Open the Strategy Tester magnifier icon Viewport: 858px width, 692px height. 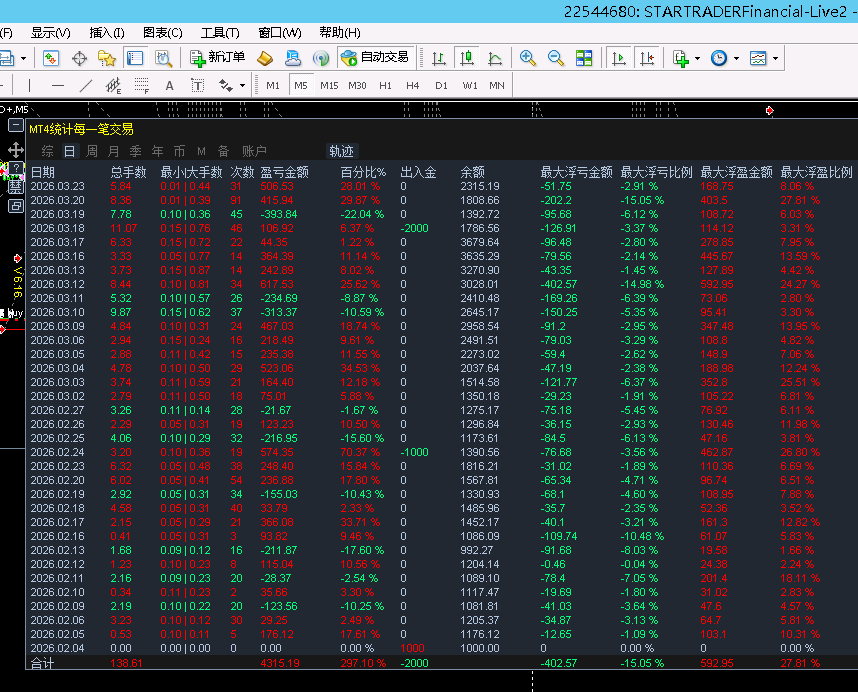[163, 58]
